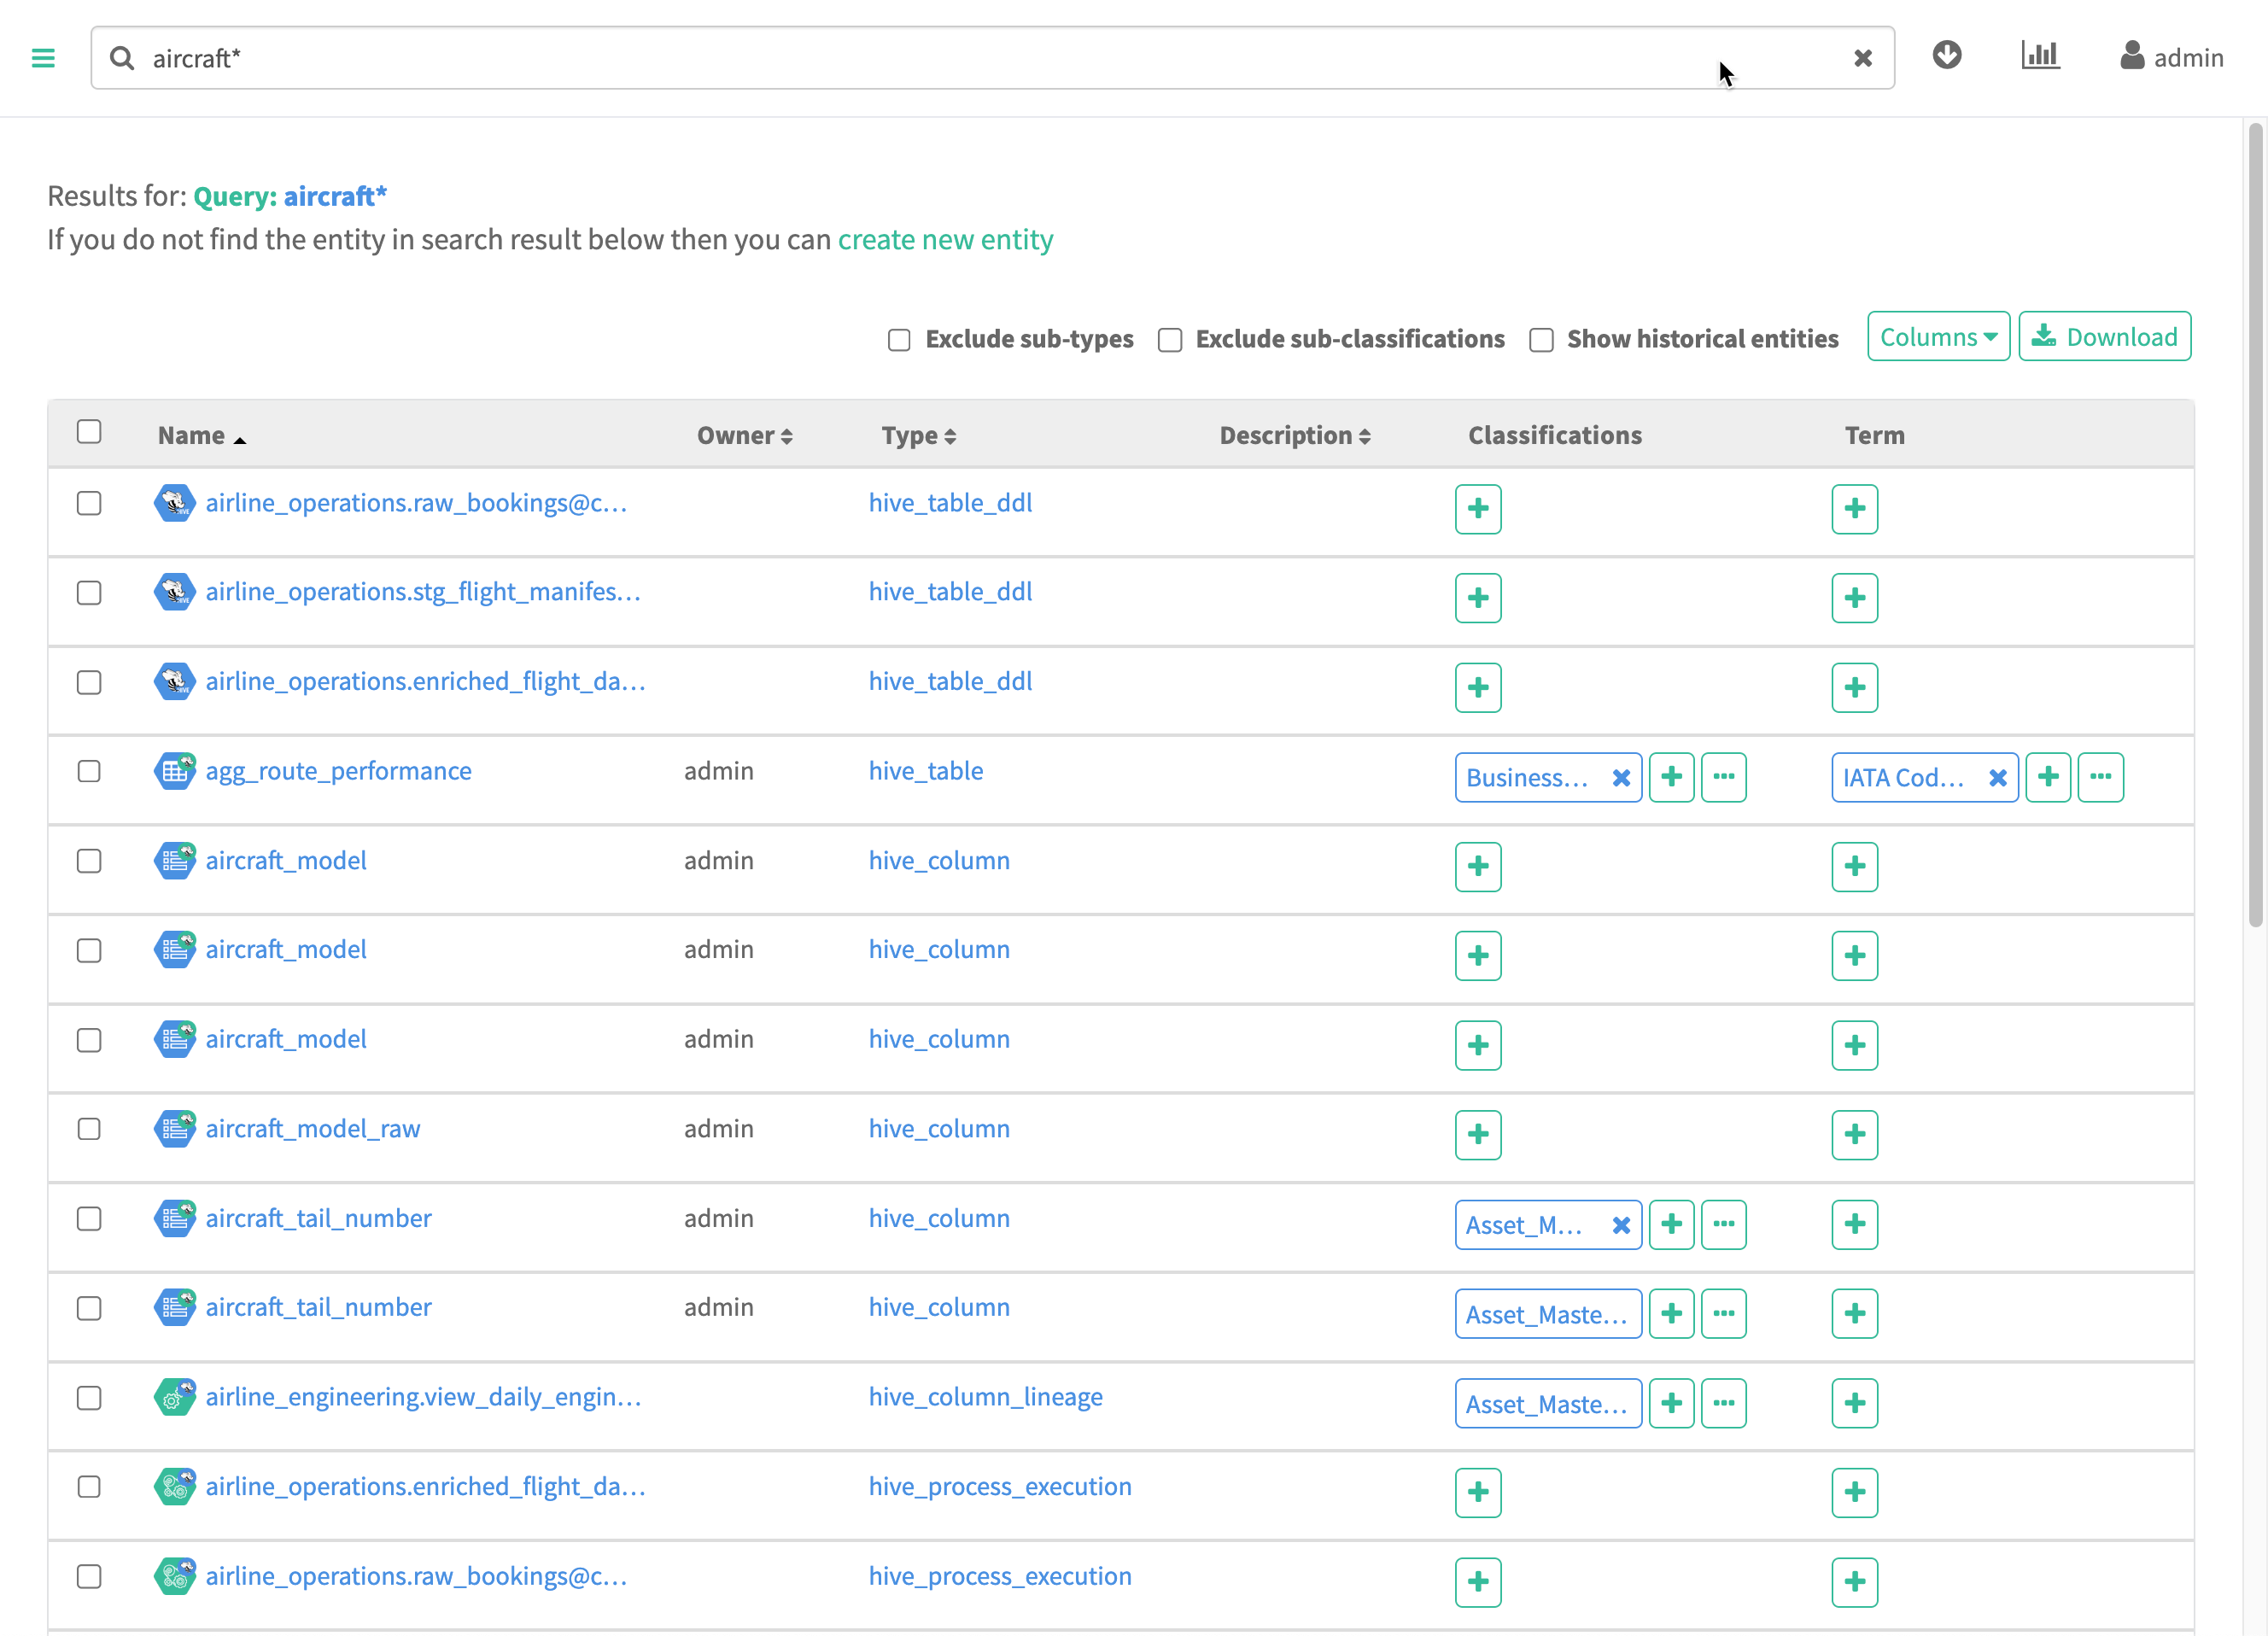Remove the Business classification tag from agg_route_performance

pyautogui.click(x=1621, y=778)
